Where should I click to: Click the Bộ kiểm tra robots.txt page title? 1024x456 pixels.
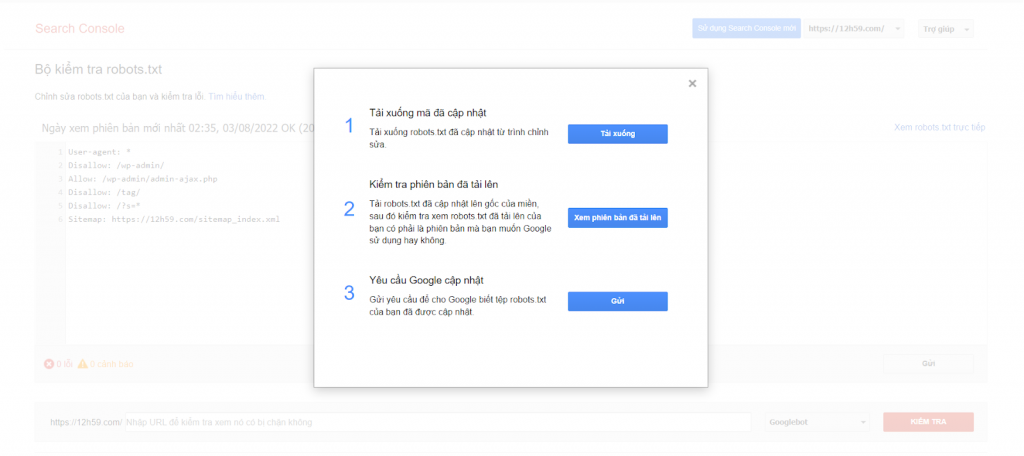[x=98, y=69]
